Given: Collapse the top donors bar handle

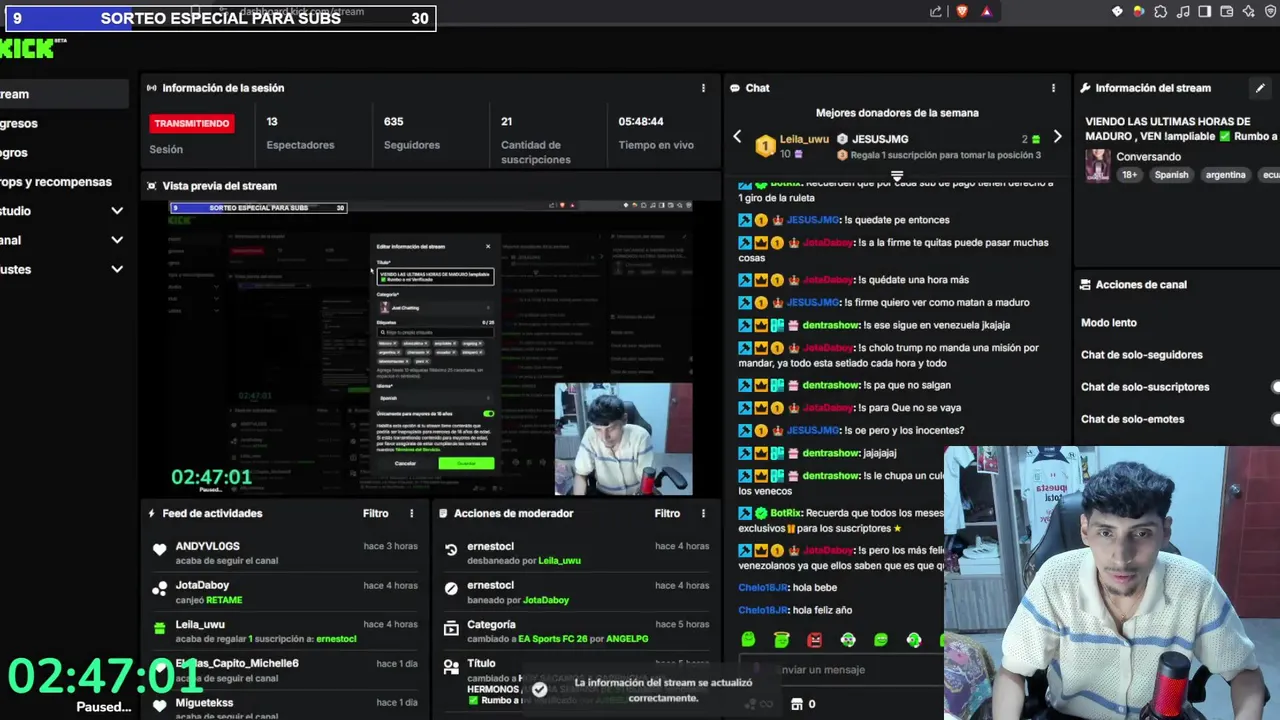Looking at the screenshot, I should [897, 176].
